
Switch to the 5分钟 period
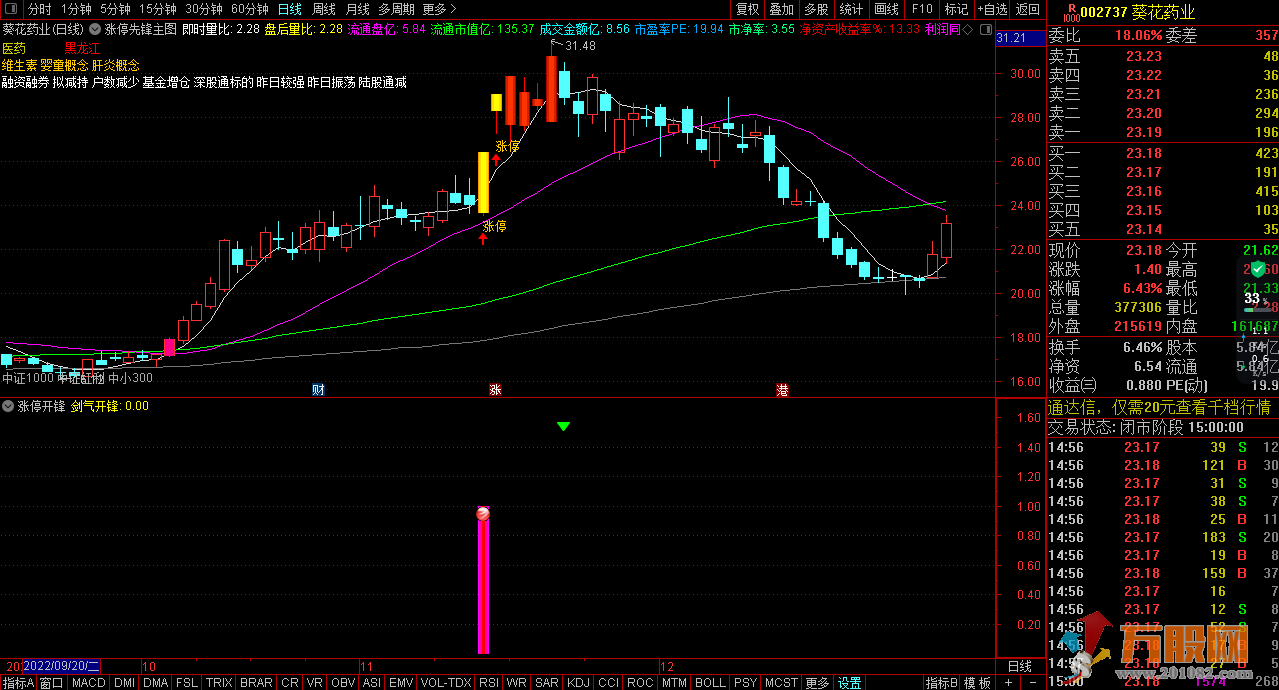point(115,9)
